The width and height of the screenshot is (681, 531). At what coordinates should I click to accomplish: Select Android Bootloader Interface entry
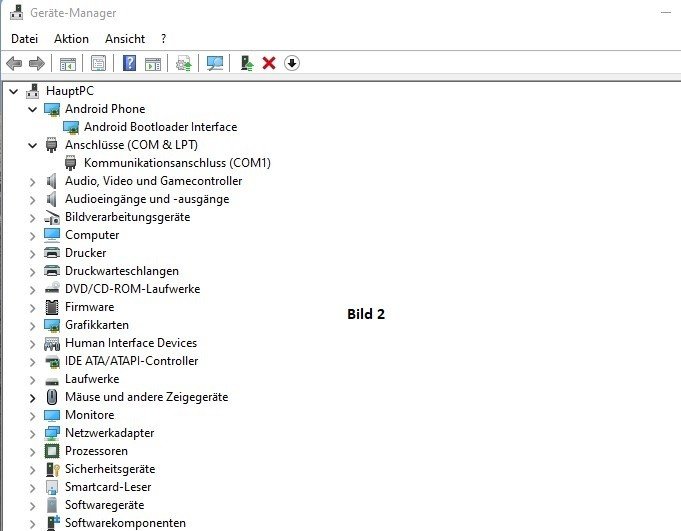pos(161,127)
